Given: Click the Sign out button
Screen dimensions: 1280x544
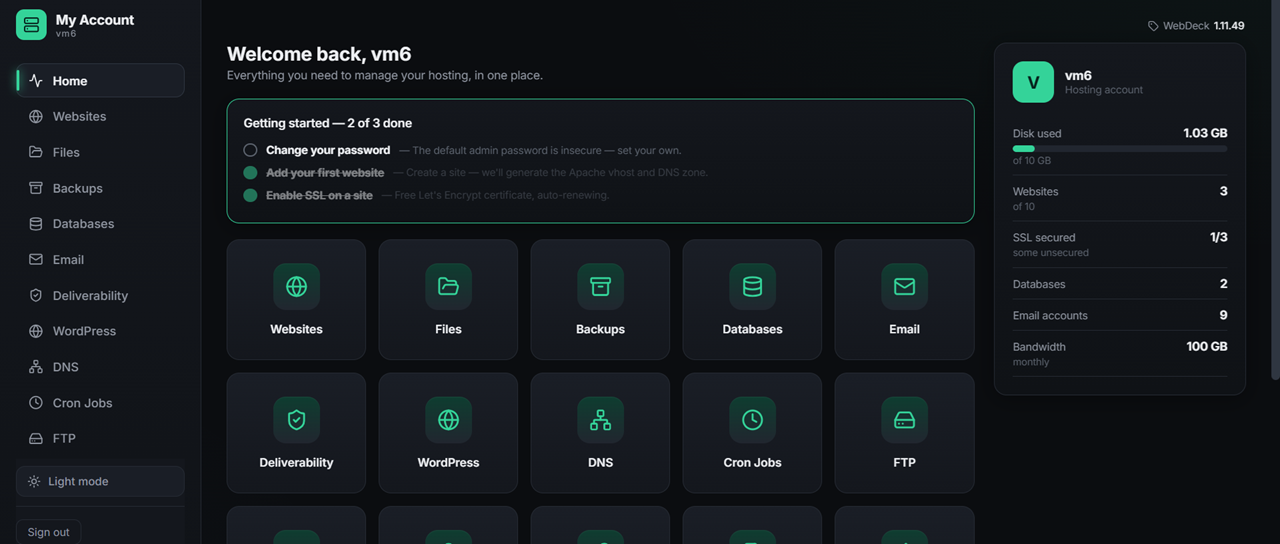Looking at the screenshot, I should pos(49,532).
